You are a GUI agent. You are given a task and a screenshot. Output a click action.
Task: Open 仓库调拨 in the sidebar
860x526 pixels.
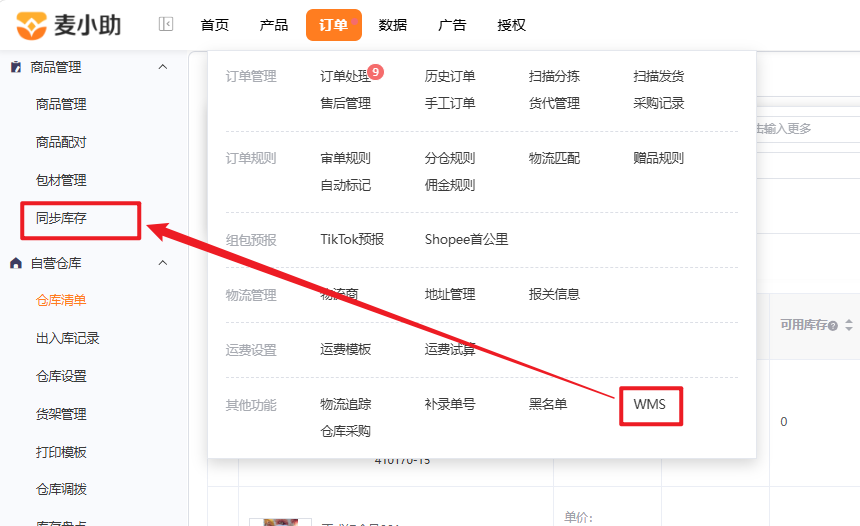click(x=61, y=489)
